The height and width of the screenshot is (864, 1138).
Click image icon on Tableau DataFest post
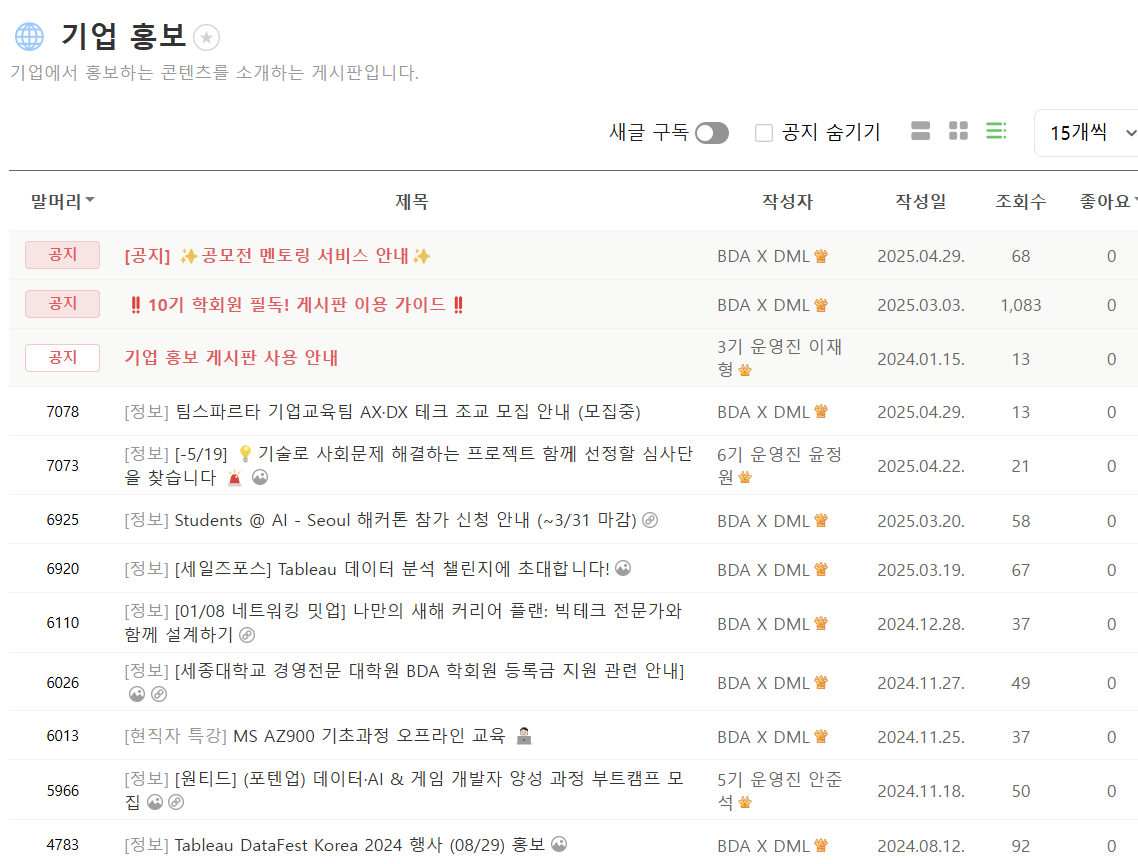point(559,844)
